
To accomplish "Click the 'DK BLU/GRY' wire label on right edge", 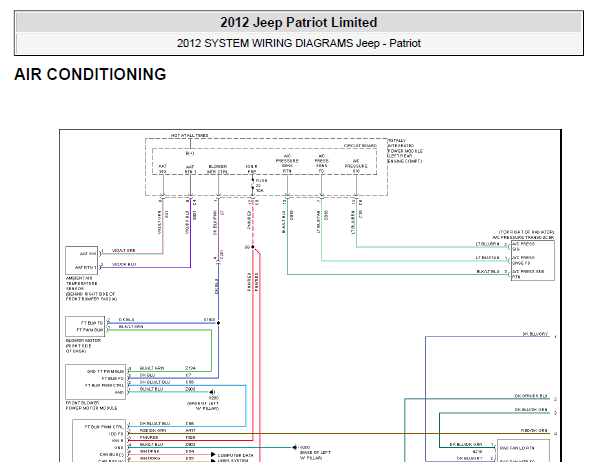I will point(535,334).
